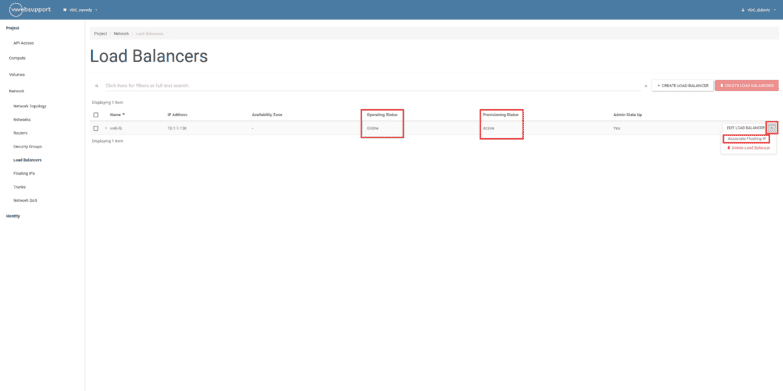This screenshot has width=783, height=391.
Task: Click the Create Load Balancer button
Action: pyautogui.click(x=682, y=85)
